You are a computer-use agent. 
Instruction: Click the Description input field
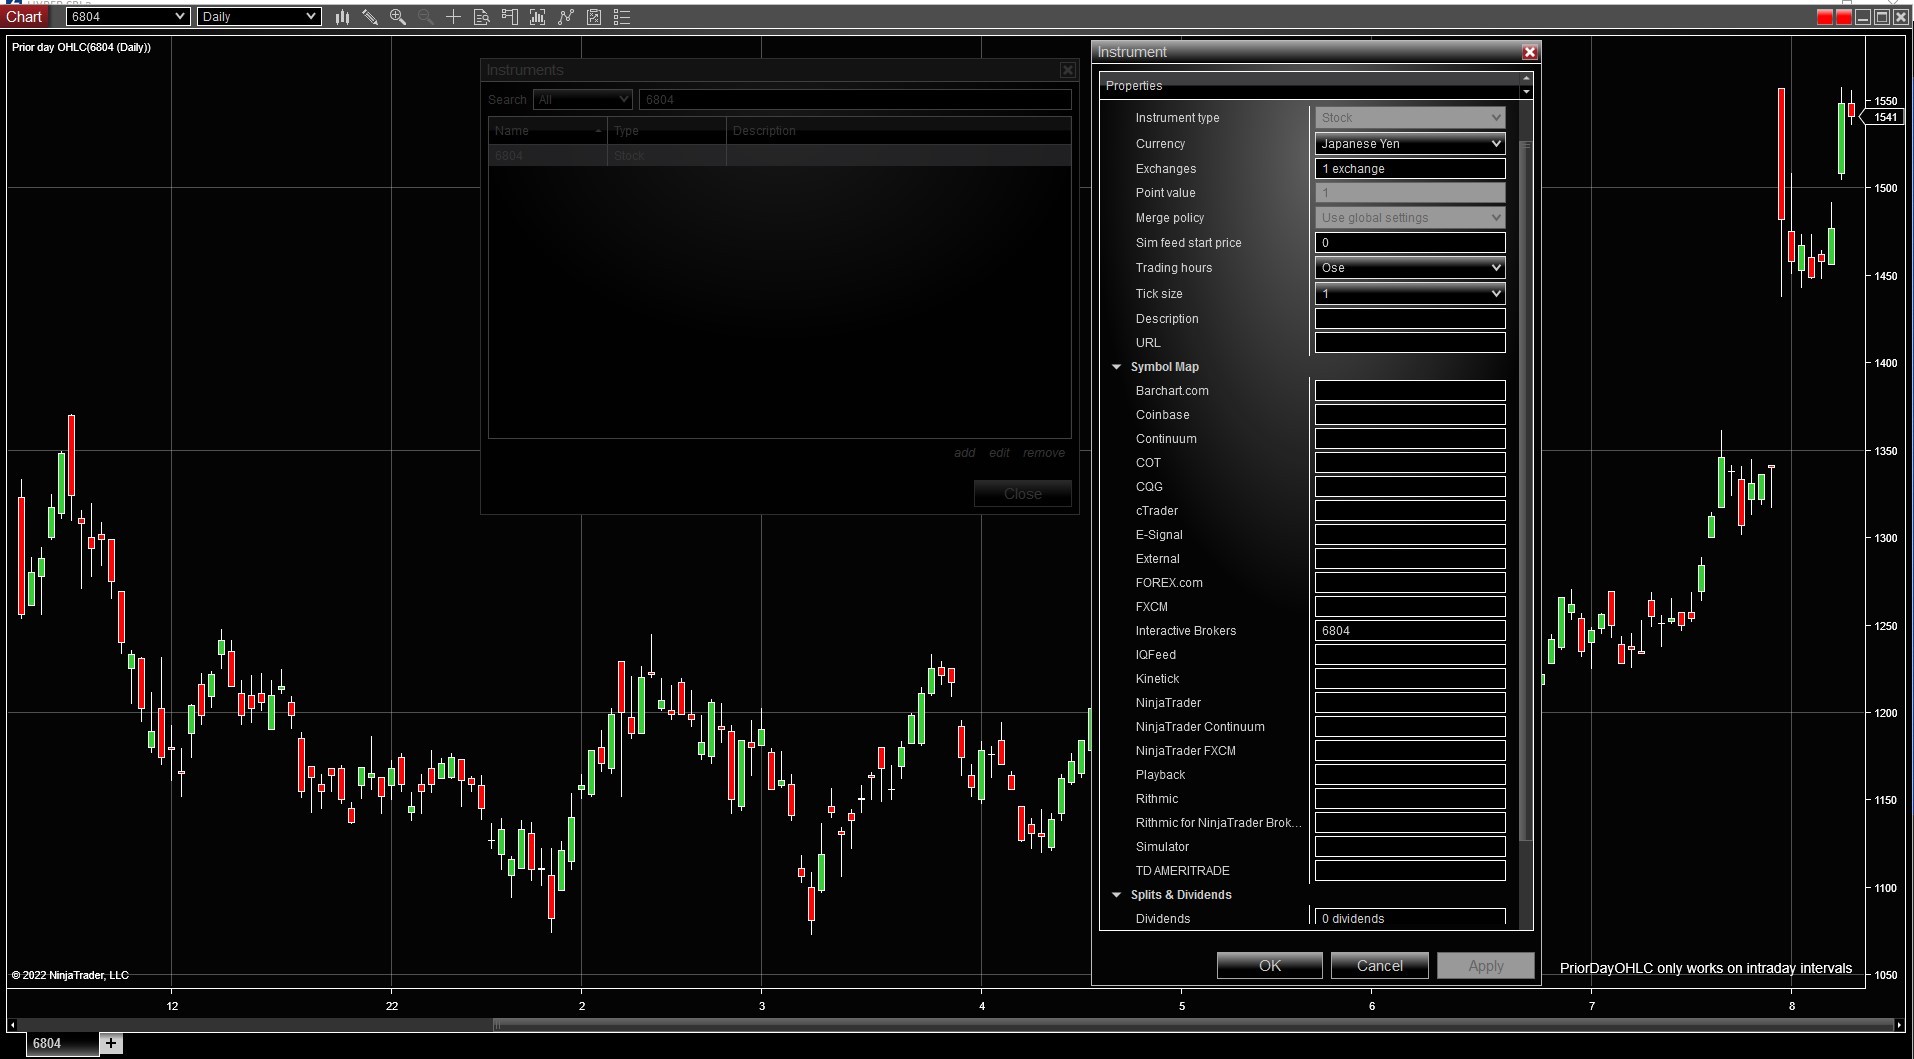(1410, 319)
